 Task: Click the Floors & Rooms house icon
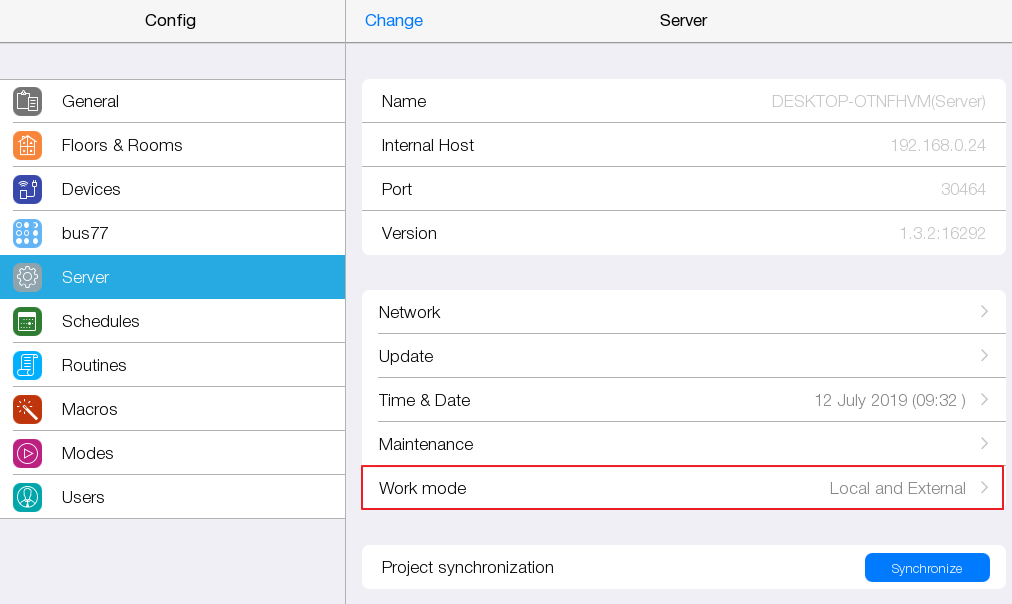[x=28, y=145]
